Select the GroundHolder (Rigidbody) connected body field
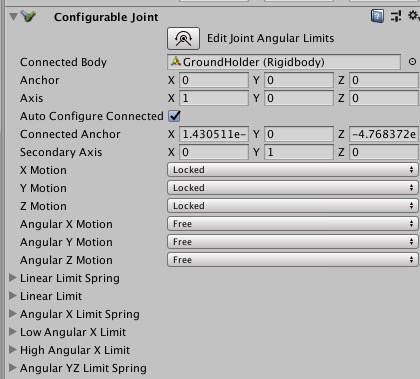 point(284,62)
